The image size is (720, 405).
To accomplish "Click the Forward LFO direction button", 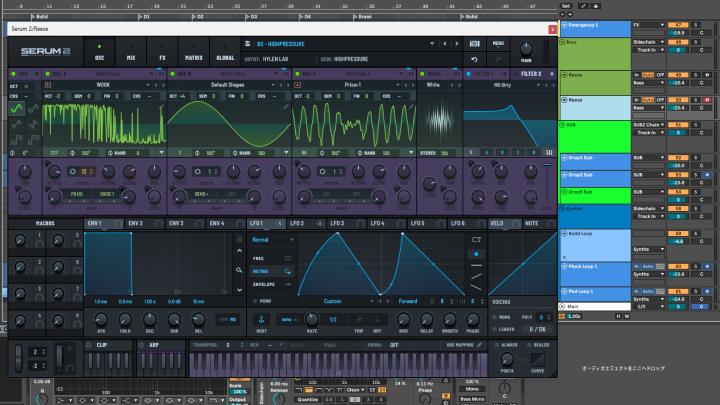I will coord(408,301).
